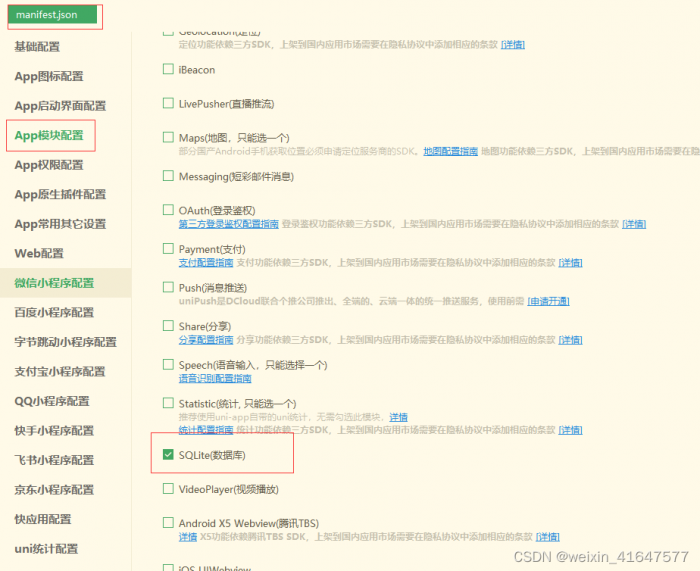Go to 快应用配置
700x571 pixels.
43,519
